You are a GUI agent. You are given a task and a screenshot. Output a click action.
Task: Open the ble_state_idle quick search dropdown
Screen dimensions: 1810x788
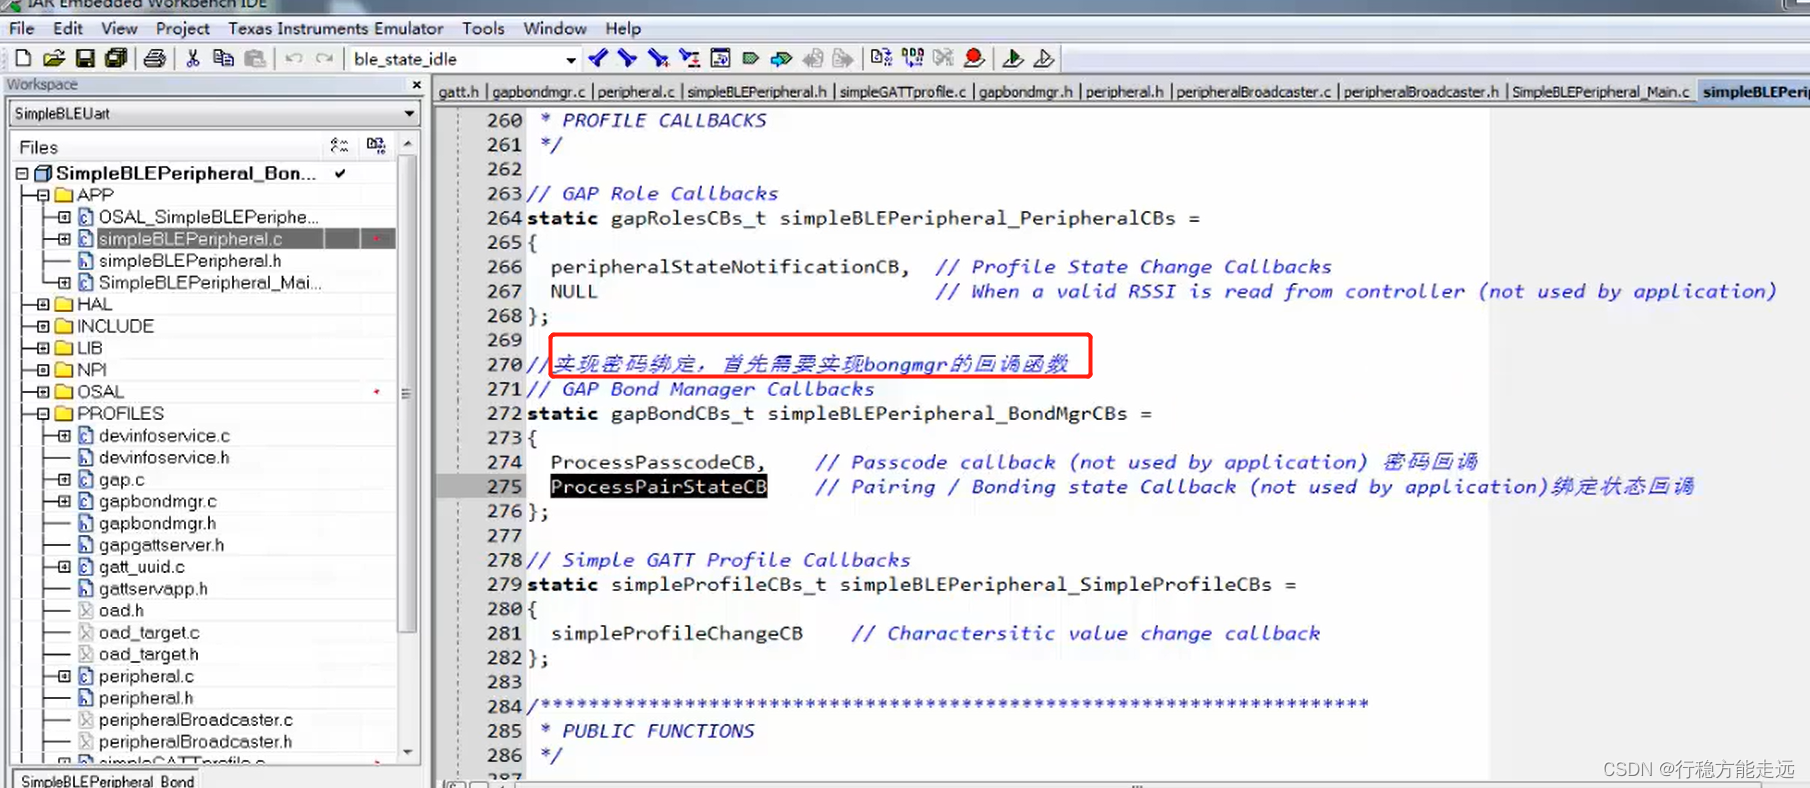tap(571, 59)
